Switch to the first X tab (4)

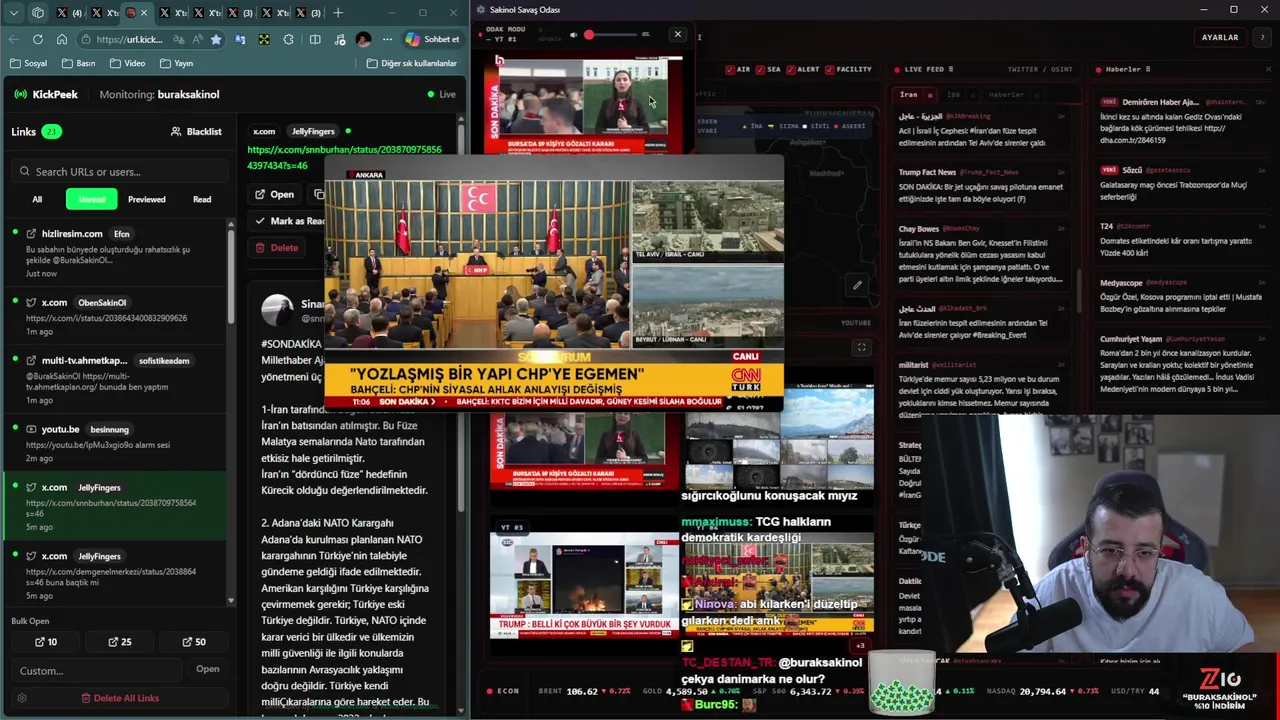69,13
